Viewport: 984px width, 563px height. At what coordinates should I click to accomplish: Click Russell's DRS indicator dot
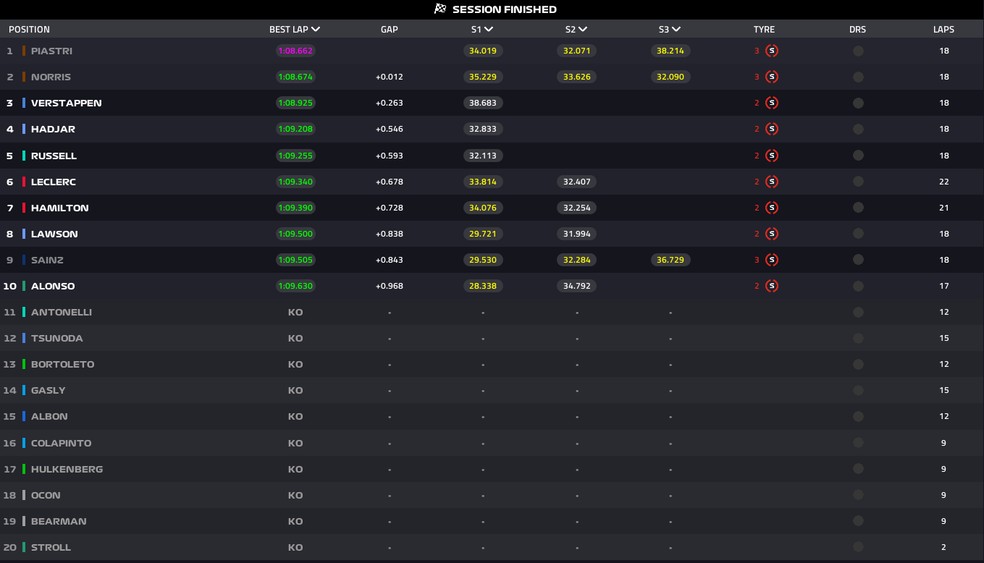(x=858, y=156)
